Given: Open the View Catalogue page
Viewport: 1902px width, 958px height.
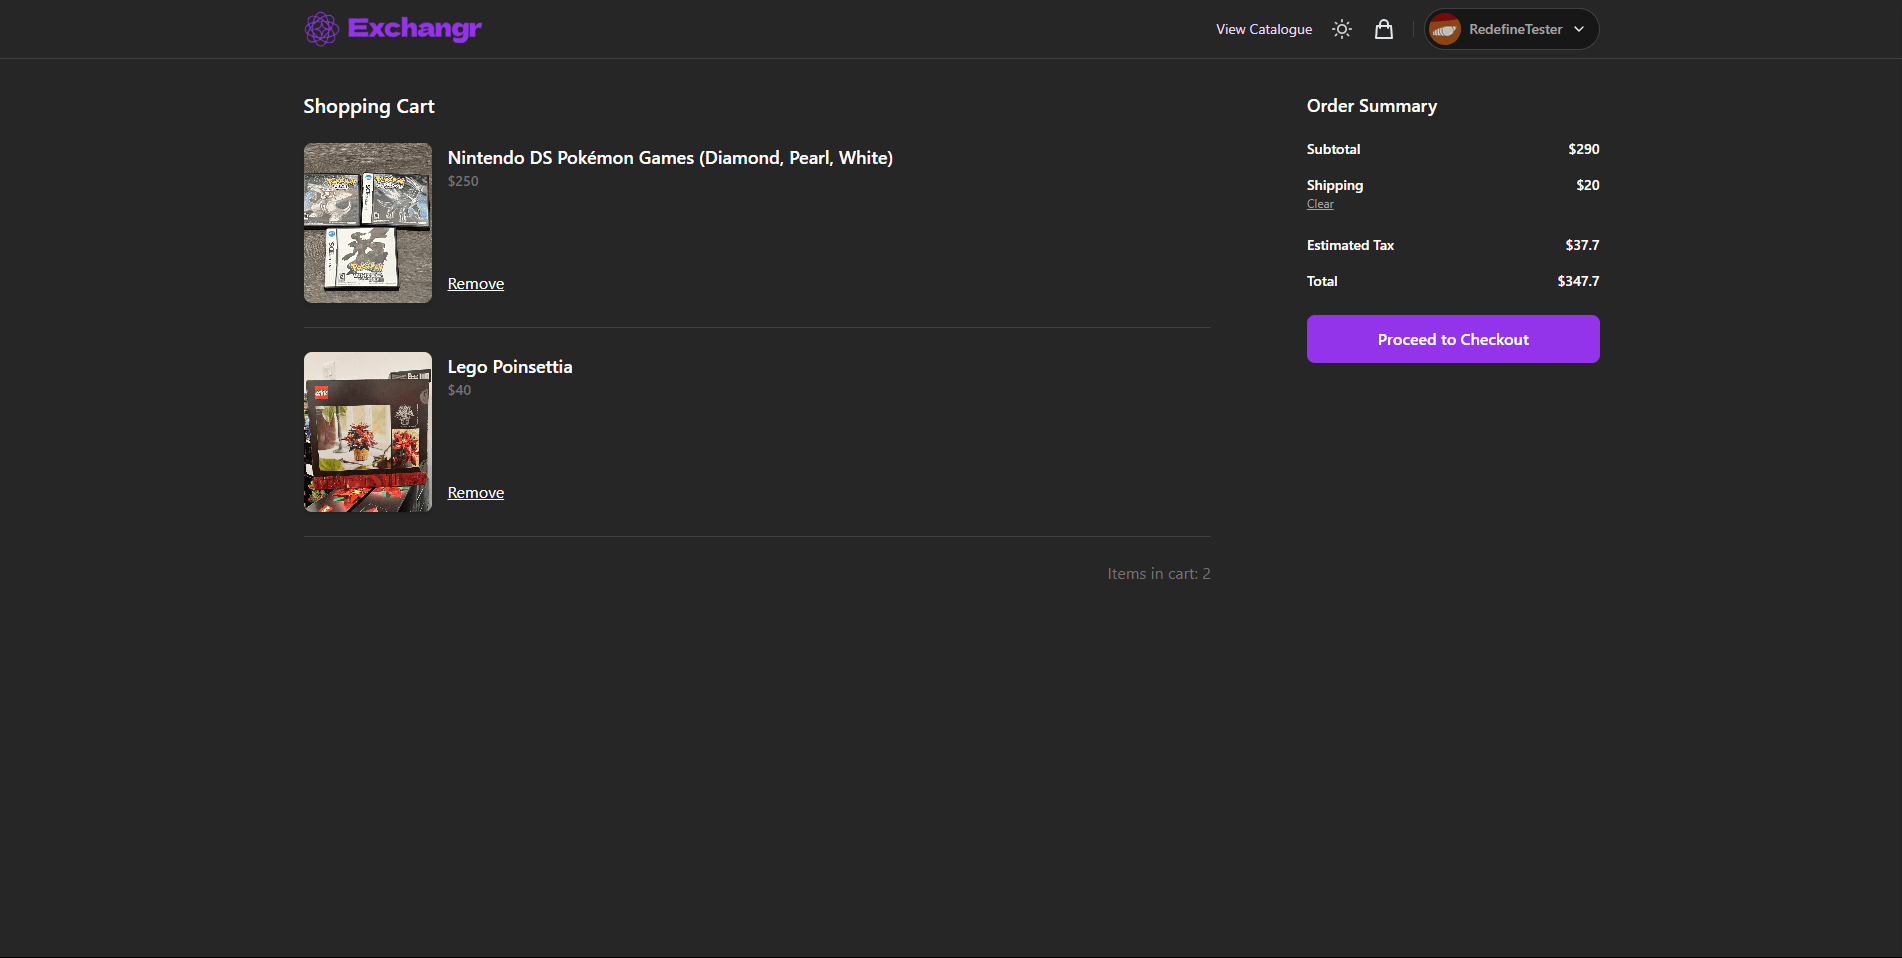Looking at the screenshot, I should (1263, 29).
